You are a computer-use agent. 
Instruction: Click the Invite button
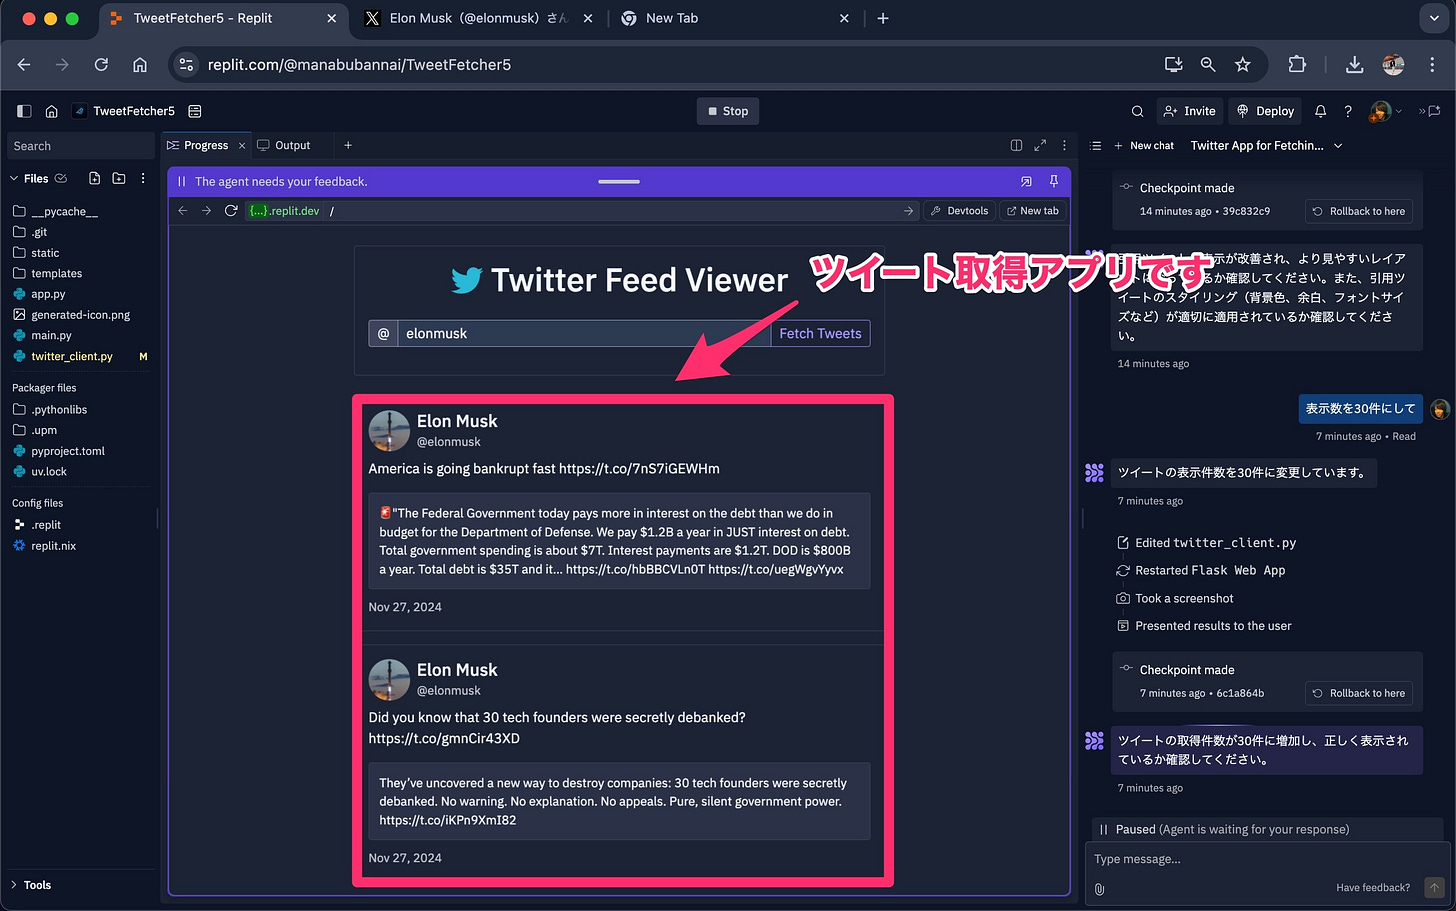click(1190, 111)
